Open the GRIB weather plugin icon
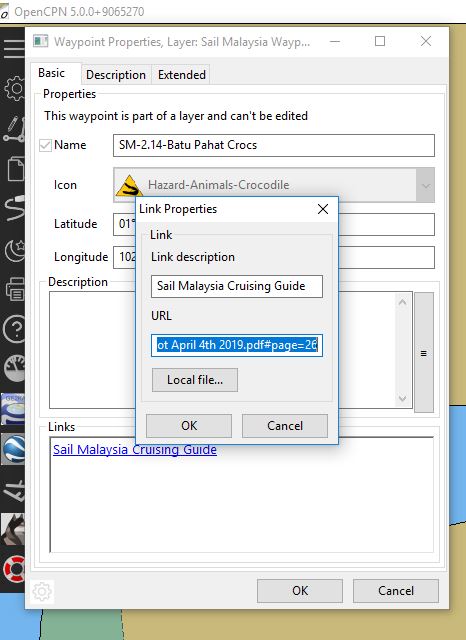Screen dimensions: 466x640 click(x=13, y=409)
